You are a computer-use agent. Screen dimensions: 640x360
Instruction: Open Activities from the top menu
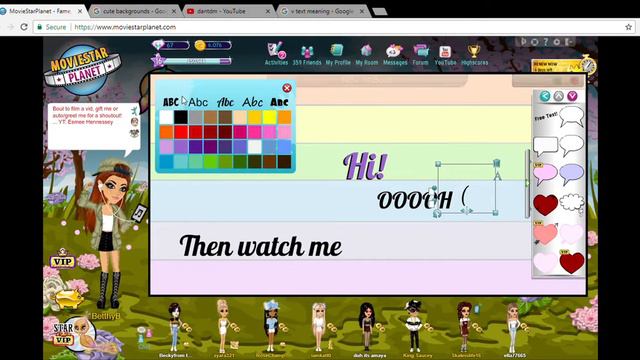pyautogui.click(x=276, y=54)
